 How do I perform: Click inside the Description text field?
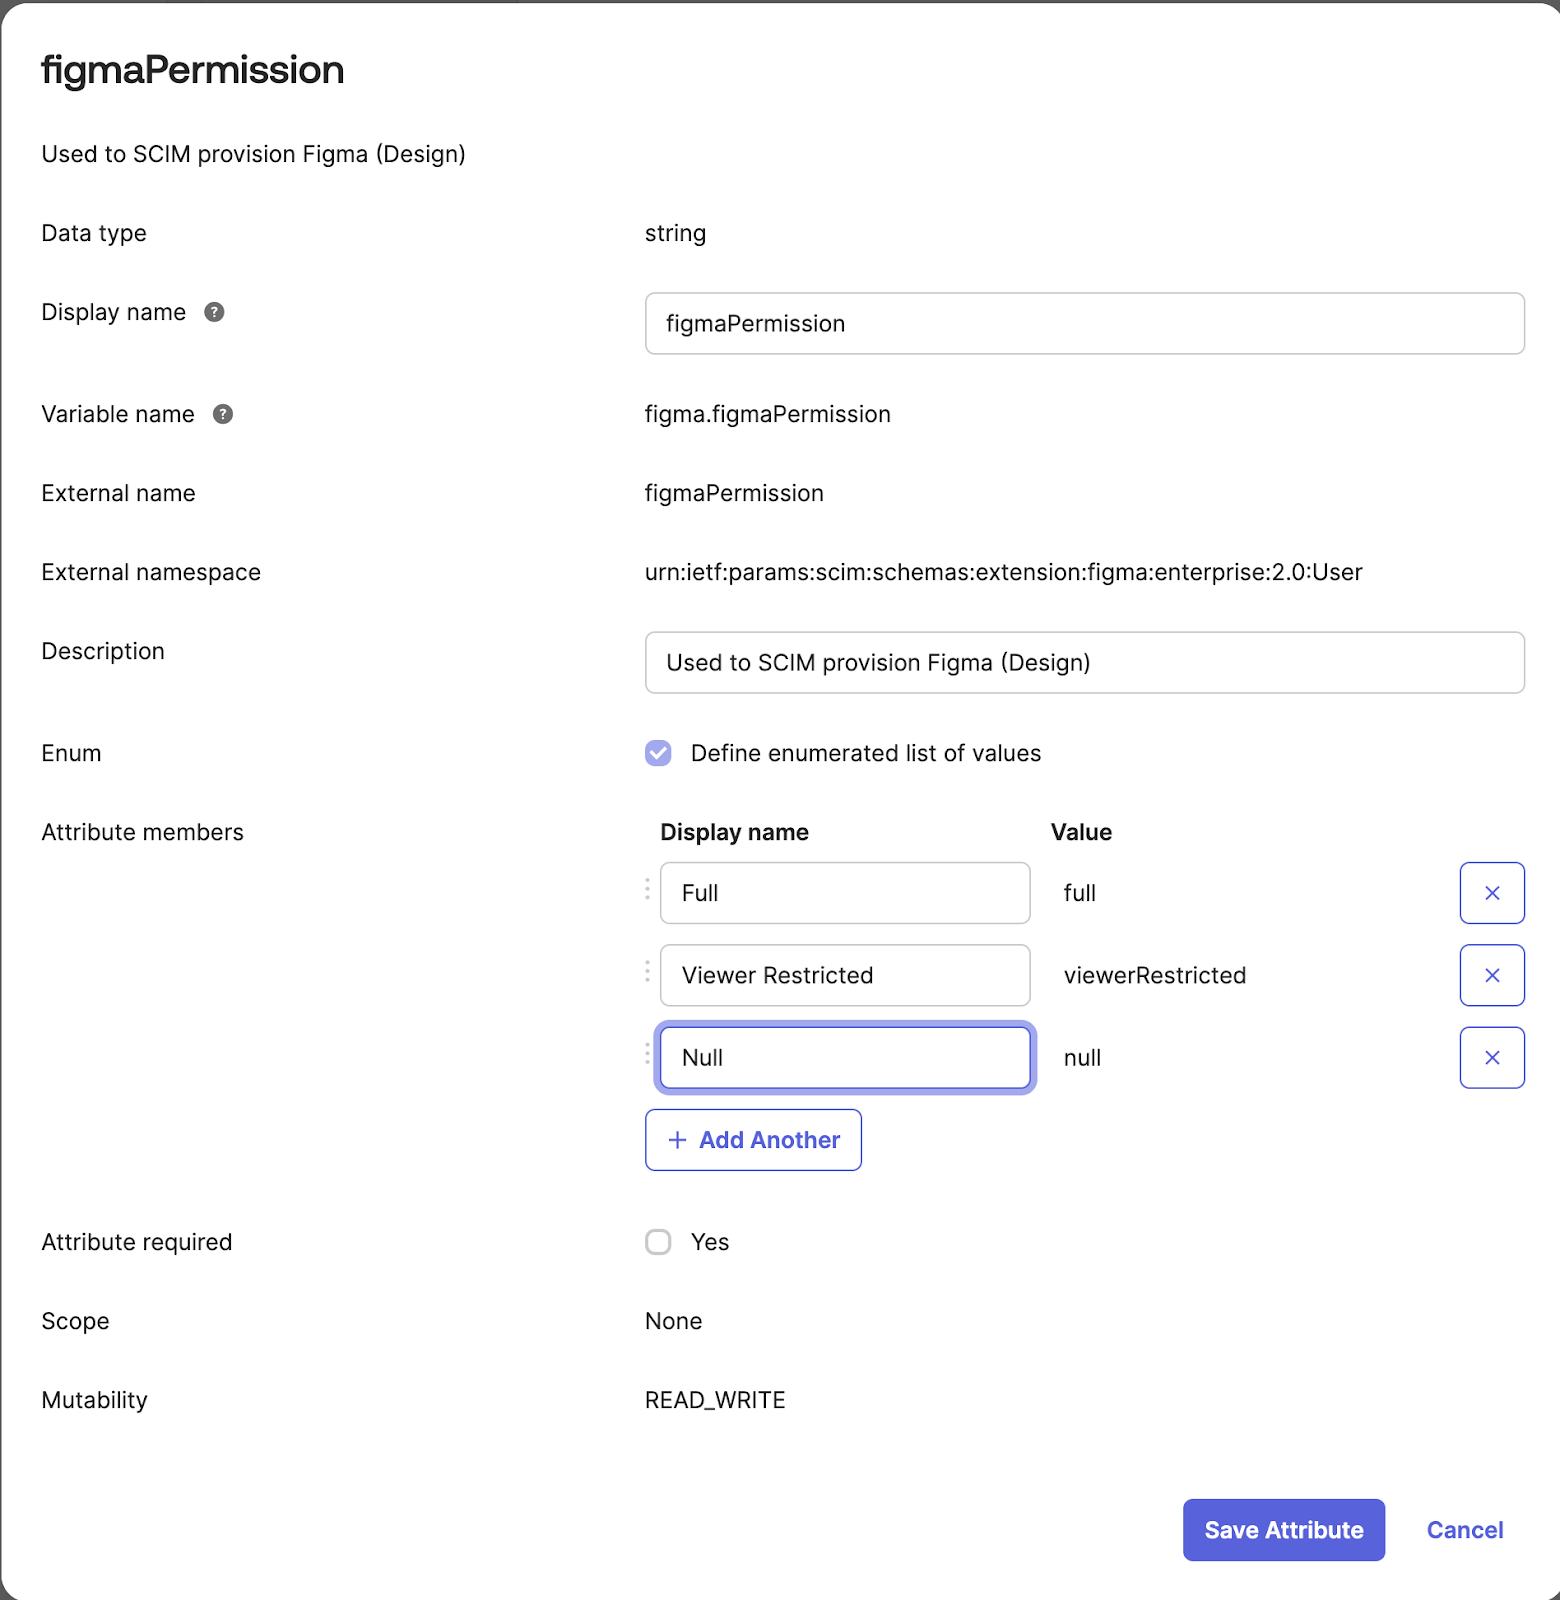[1084, 662]
